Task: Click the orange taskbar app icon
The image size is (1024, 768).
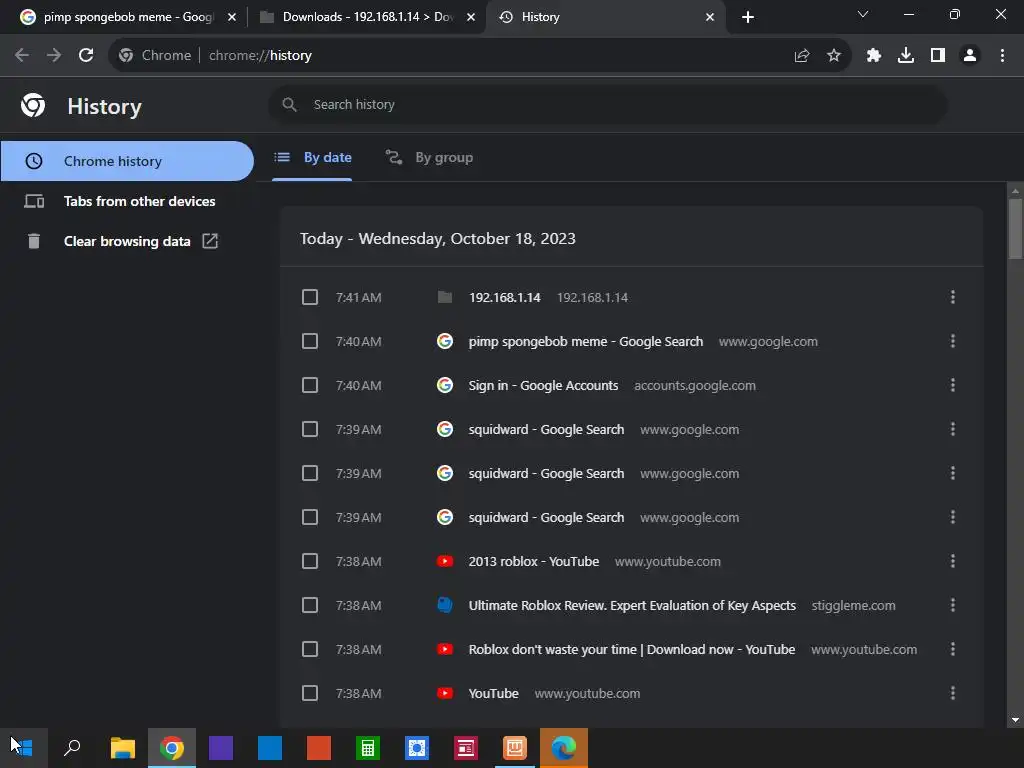Action: tap(515, 748)
